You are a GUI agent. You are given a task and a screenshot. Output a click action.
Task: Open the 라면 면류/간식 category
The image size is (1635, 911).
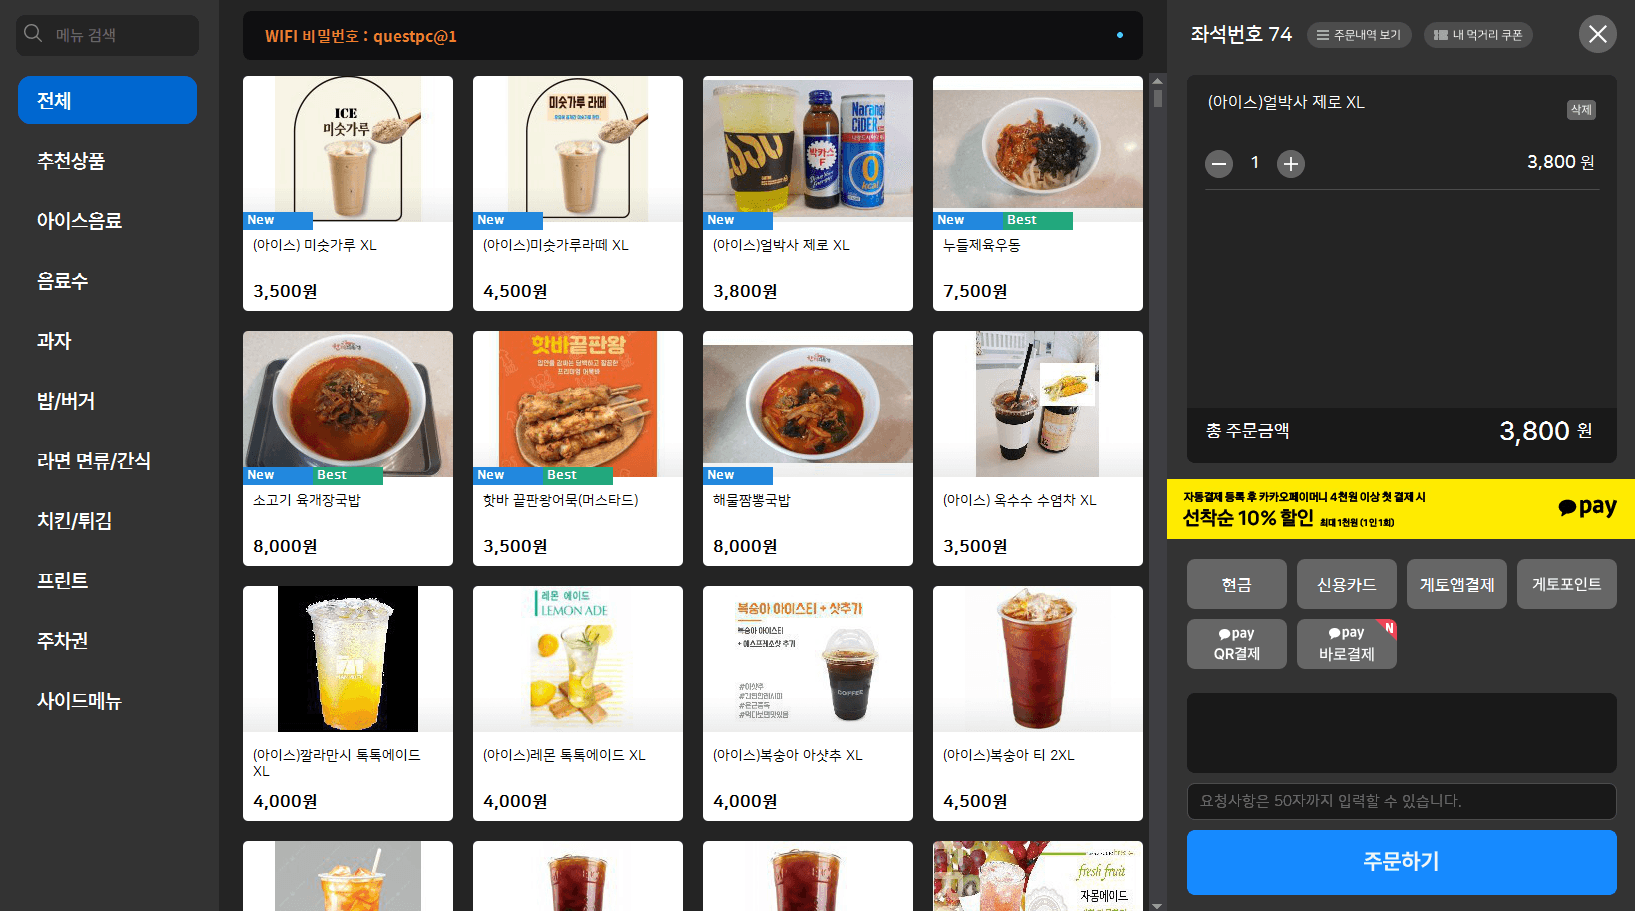(107, 460)
